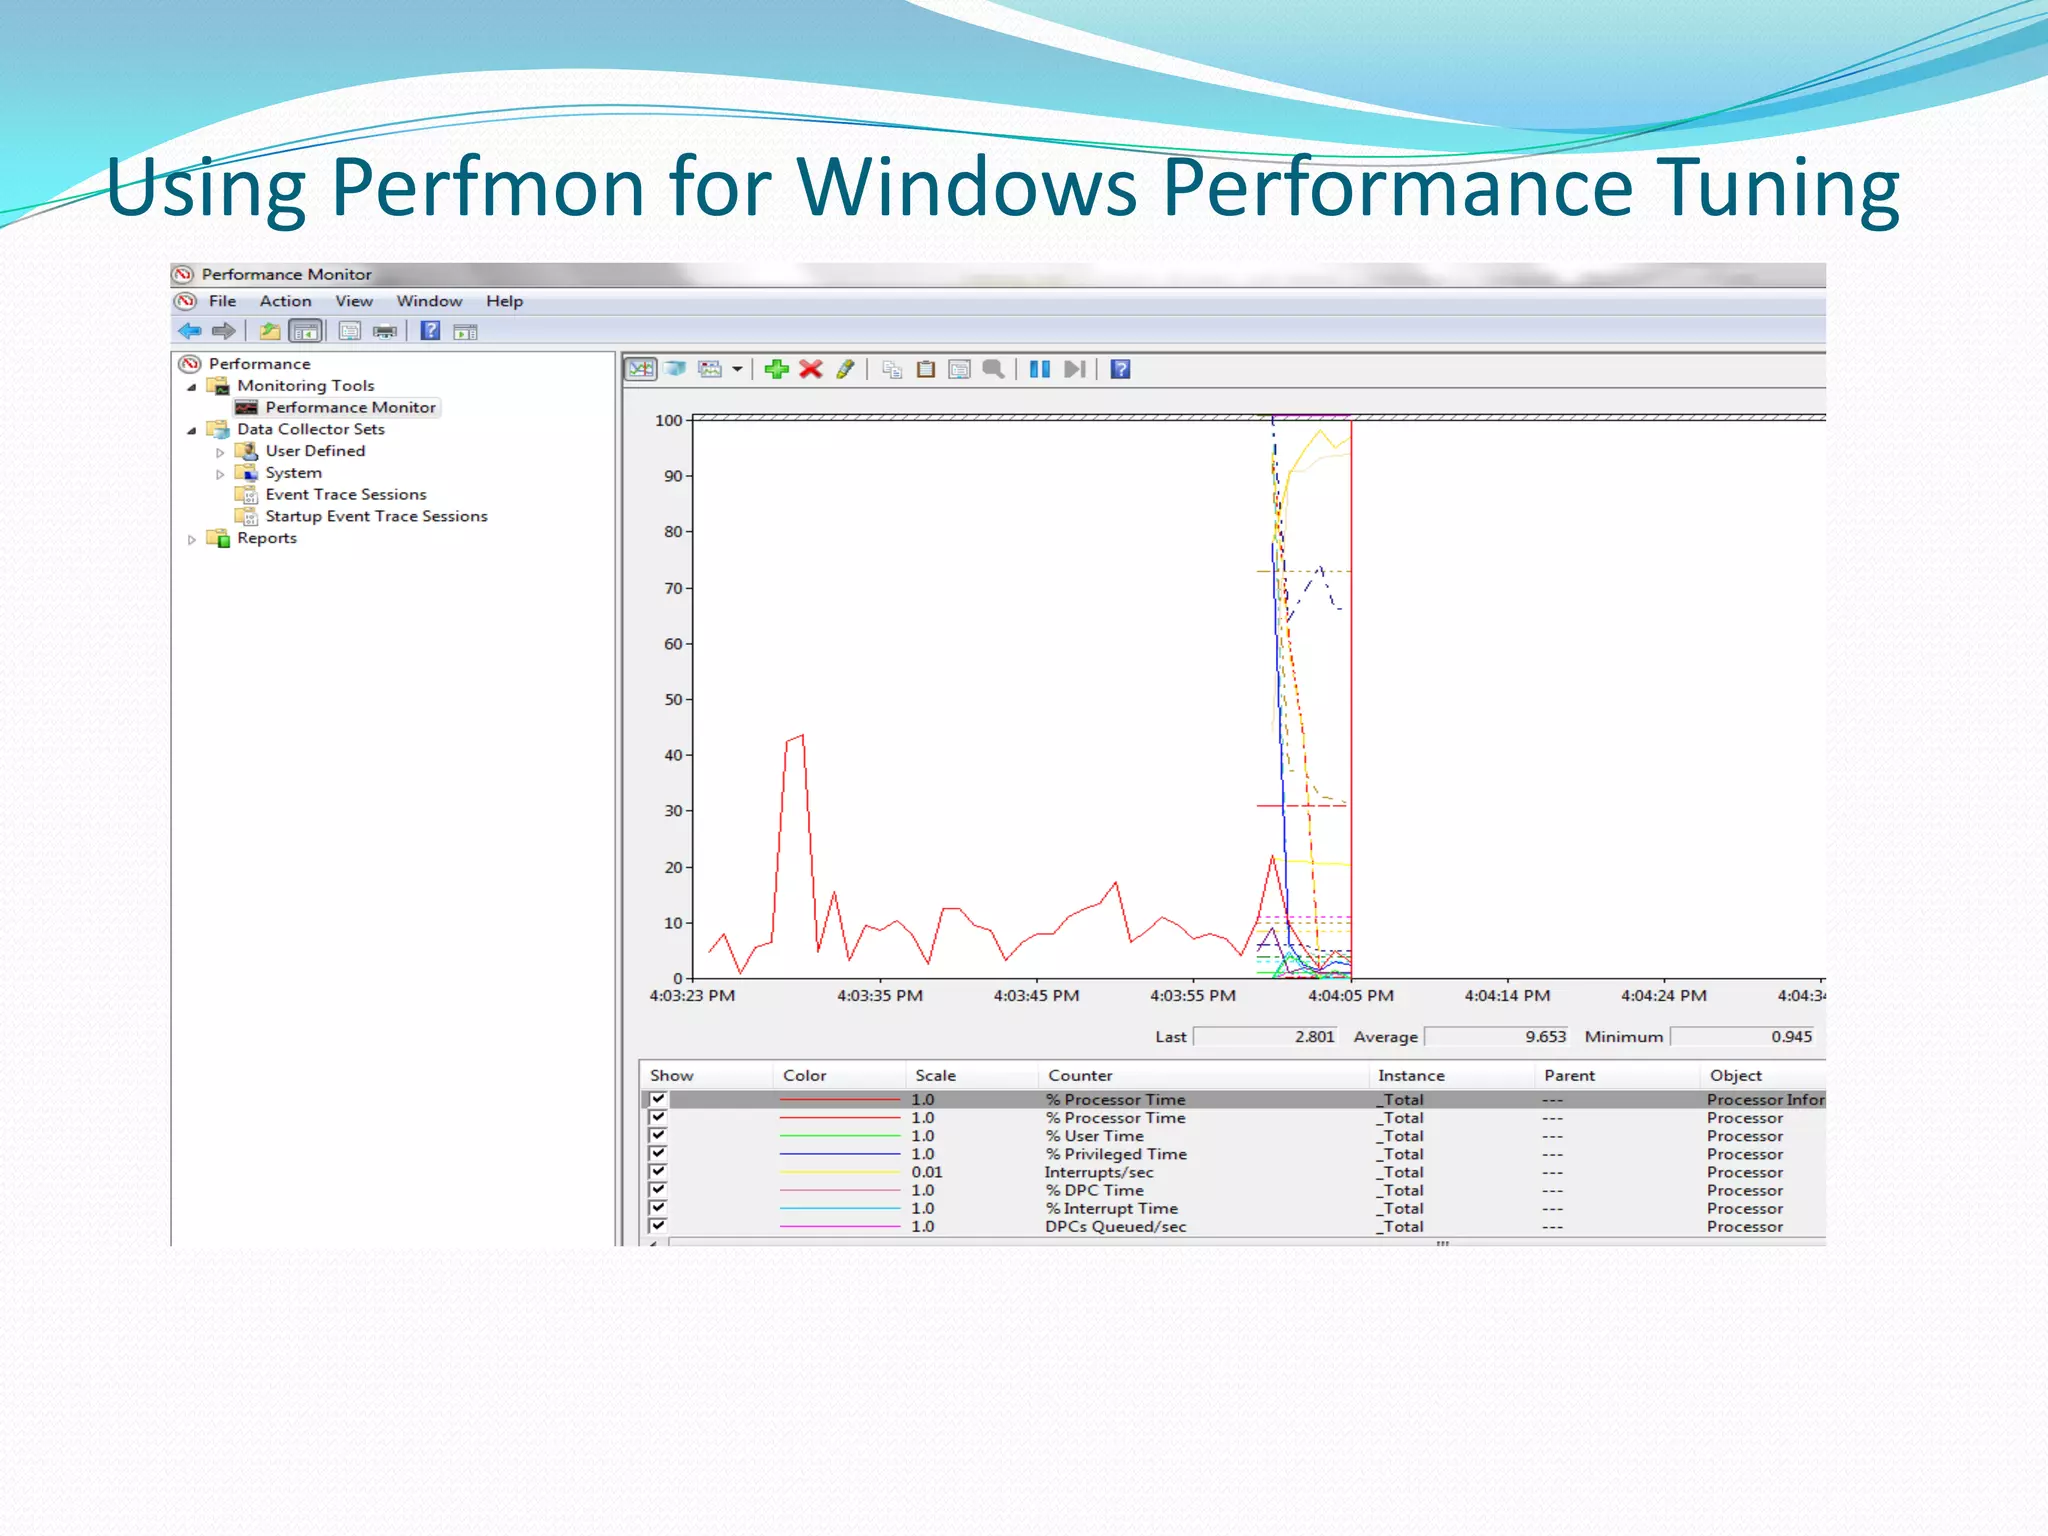Click the yellow color line for Interrupts/sec
Viewport: 2048px width, 1536px height.
point(840,1172)
